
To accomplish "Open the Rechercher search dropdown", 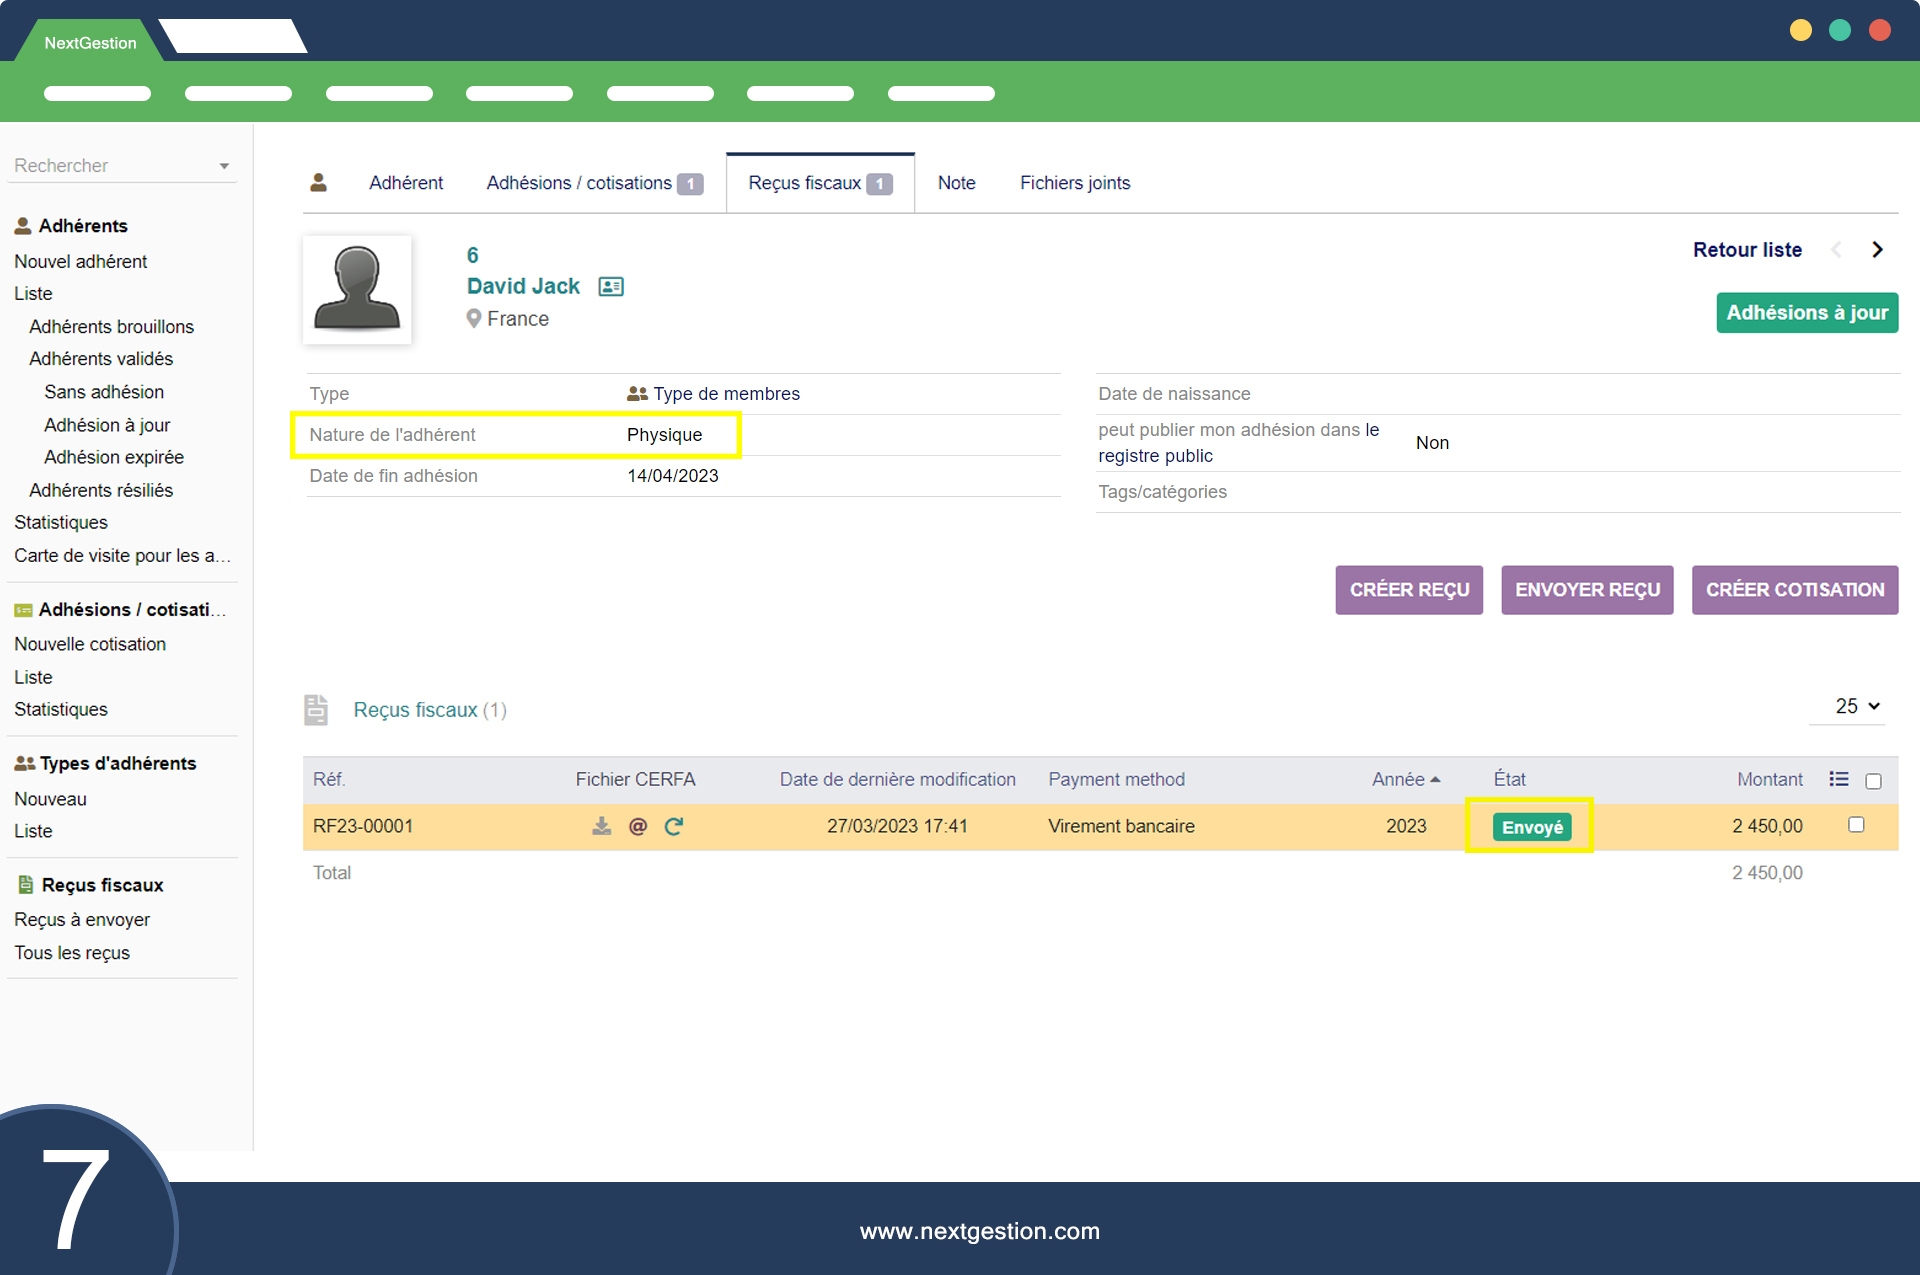I will [x=122, y=166].
